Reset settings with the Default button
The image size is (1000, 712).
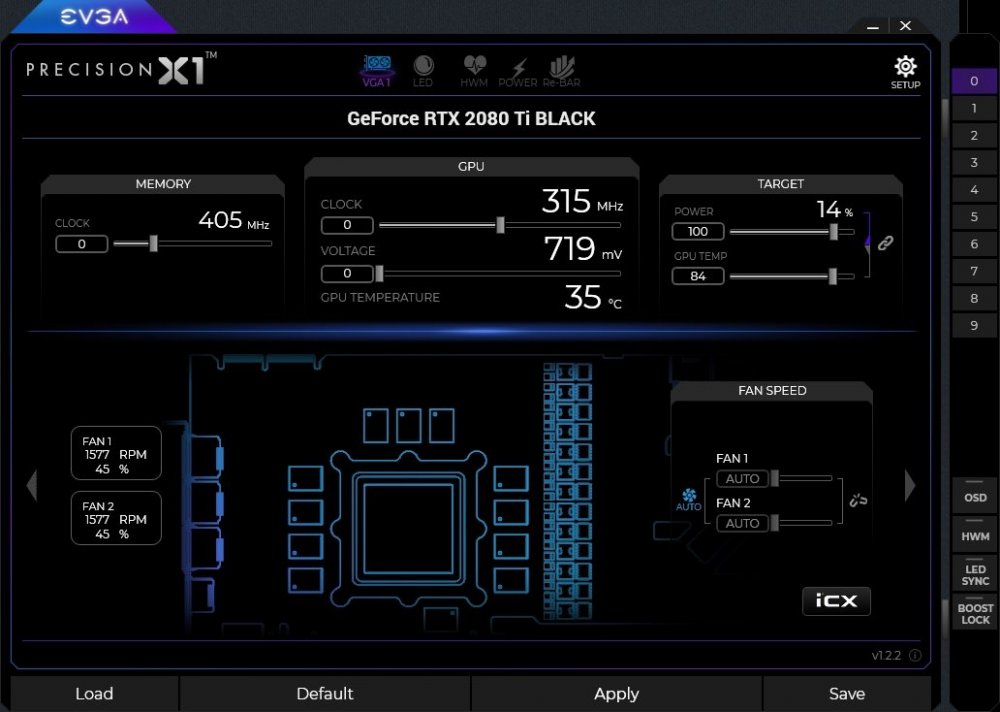coord(325,693)
